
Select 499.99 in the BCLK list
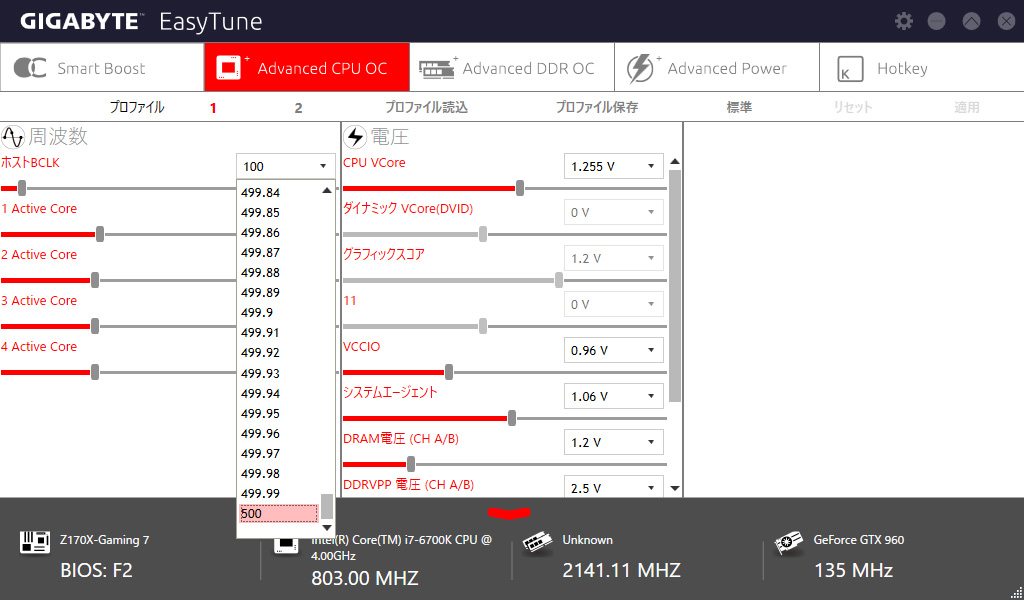pos(279,494)
